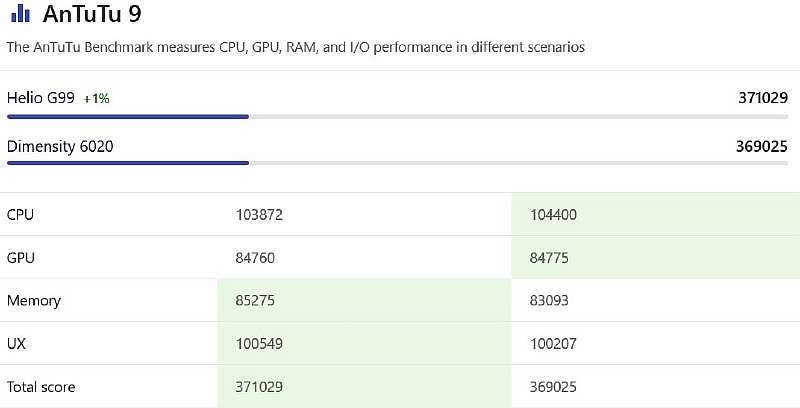This screenshot has width=800, height=408.
Task: Select the Memory row label
Action: click(x=34, y=301)
